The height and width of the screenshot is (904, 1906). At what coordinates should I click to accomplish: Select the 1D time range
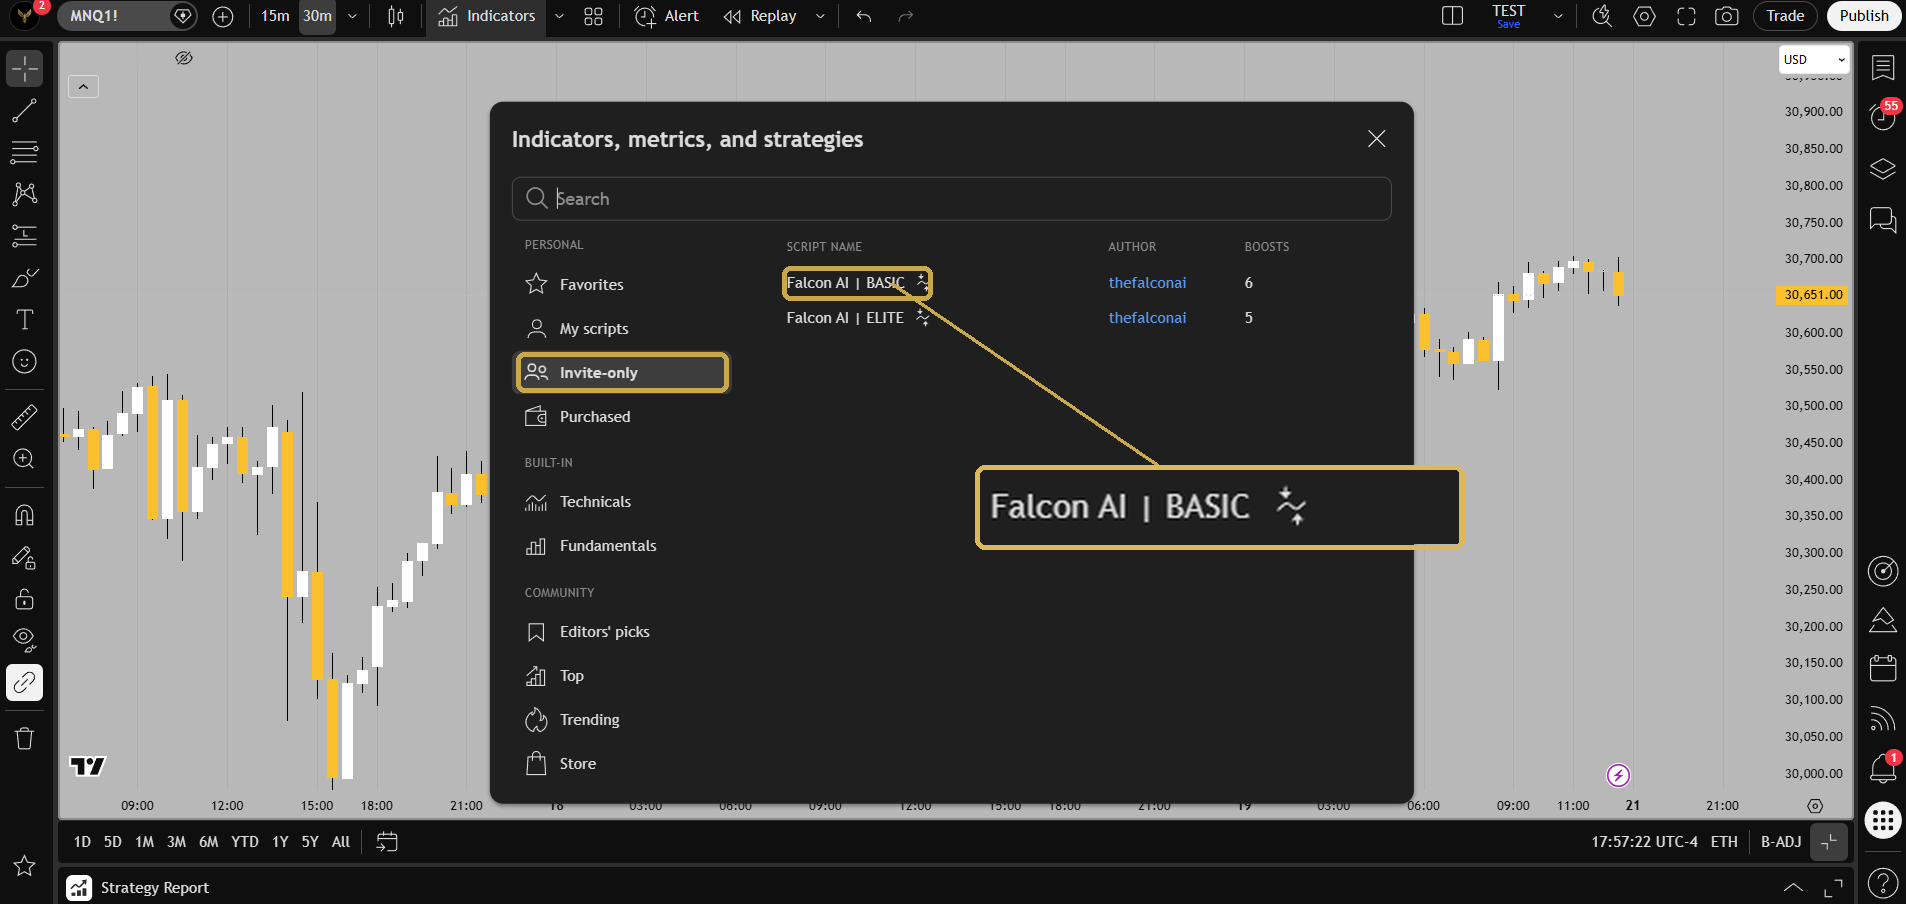(x=82, y=842)
